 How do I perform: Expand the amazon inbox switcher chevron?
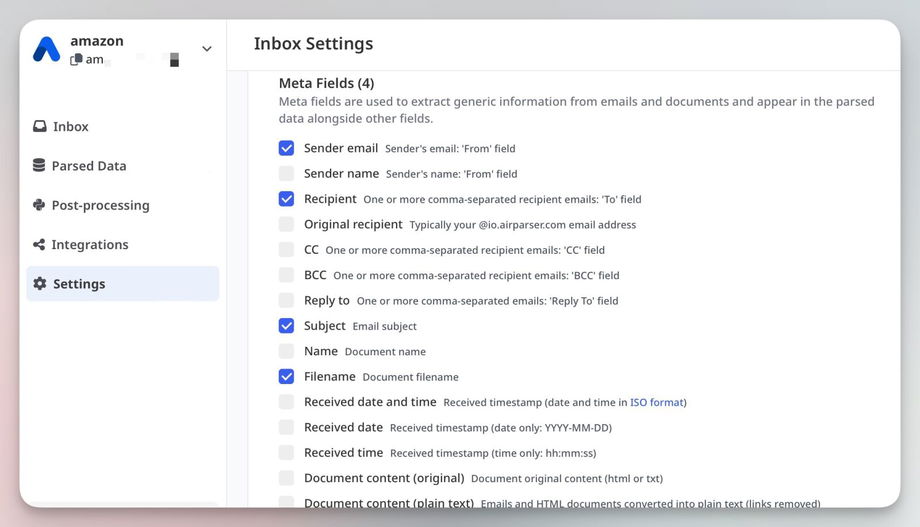click(x=207, y=49)
